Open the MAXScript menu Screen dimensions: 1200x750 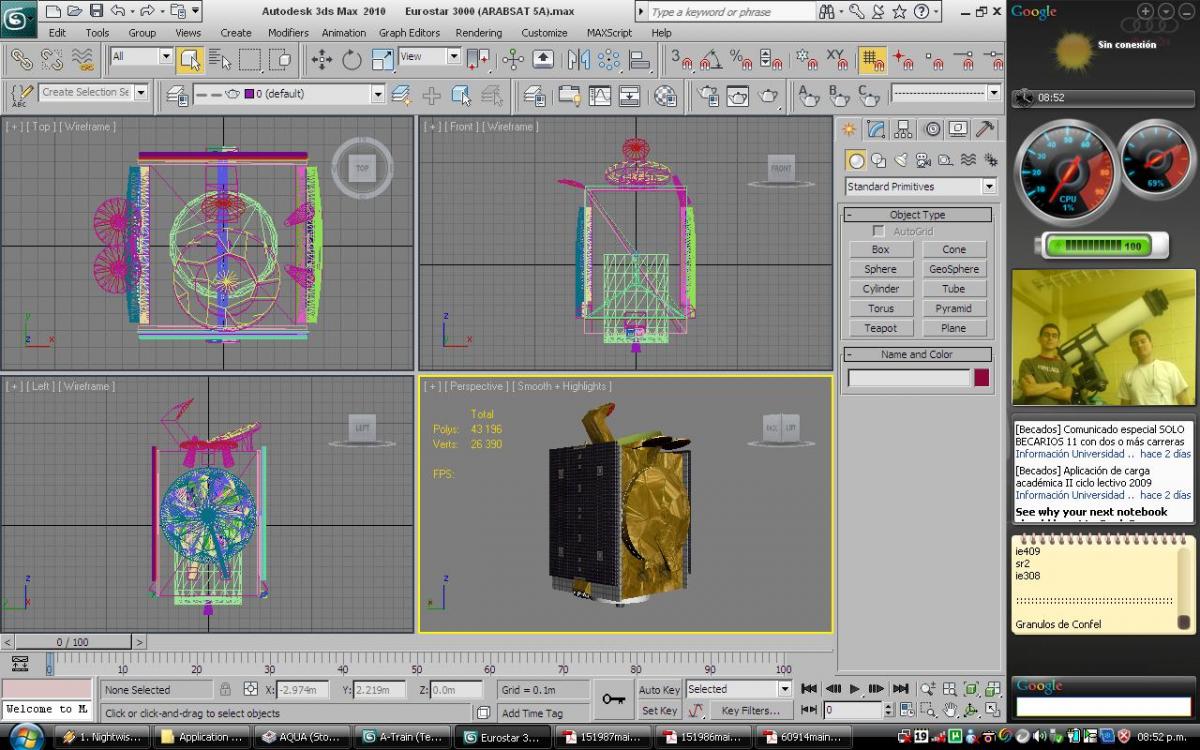(609, 32)
